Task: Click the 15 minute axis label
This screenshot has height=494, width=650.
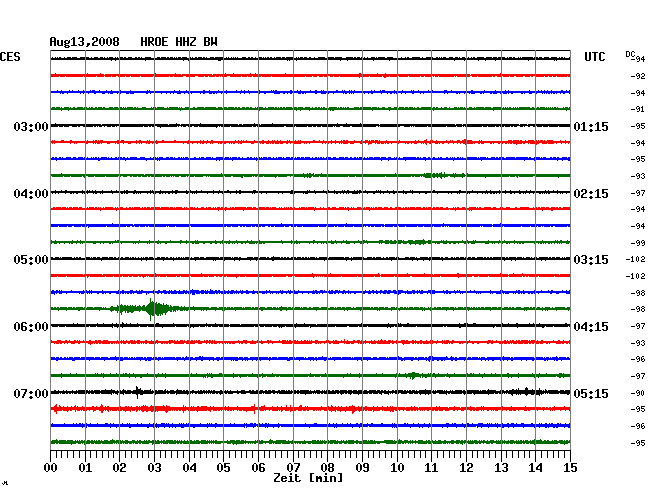Action: pos(570,468)
